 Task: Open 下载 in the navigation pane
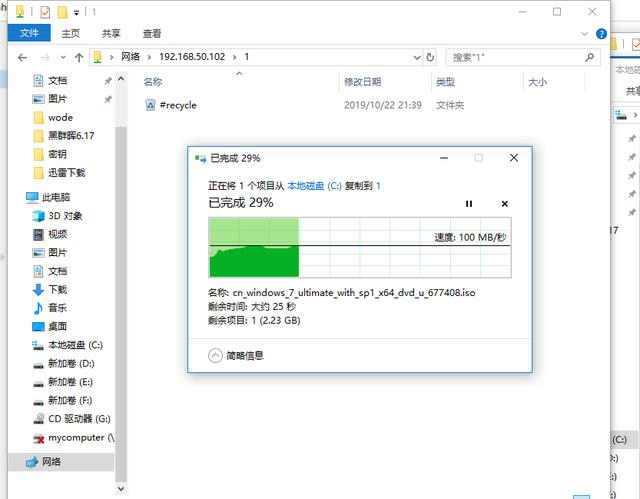coord(57,290)
